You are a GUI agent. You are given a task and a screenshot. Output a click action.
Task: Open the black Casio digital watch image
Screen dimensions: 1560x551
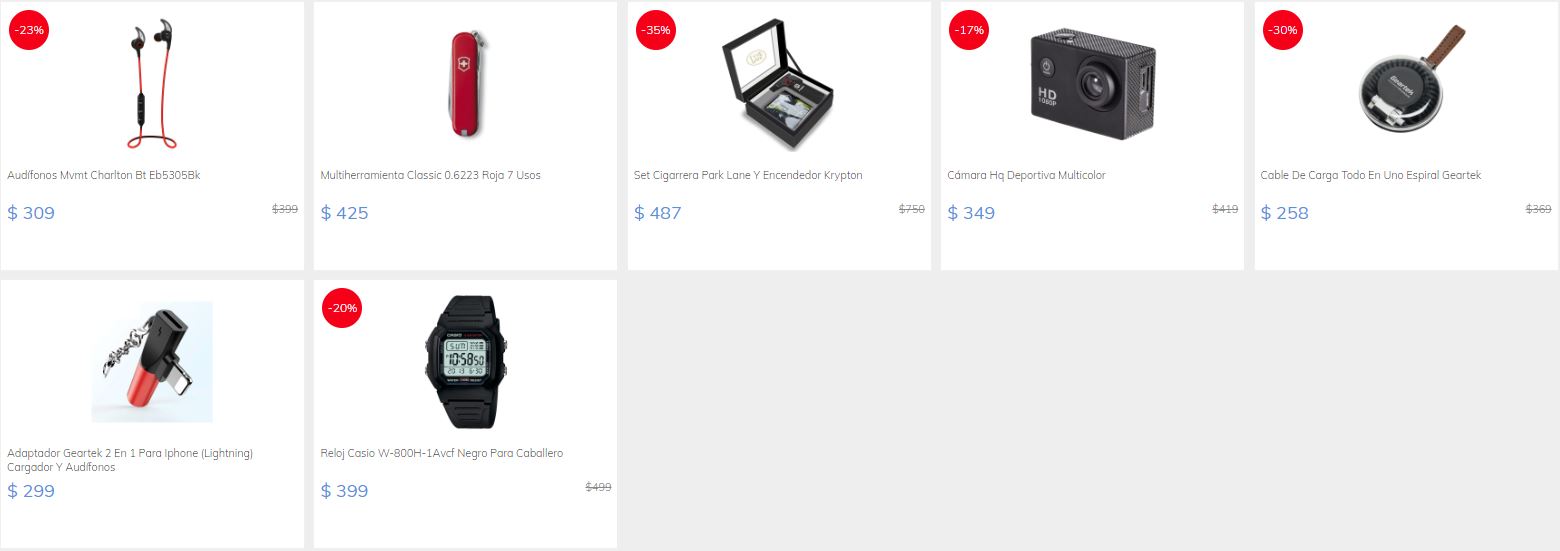click(x=466, y=362)
